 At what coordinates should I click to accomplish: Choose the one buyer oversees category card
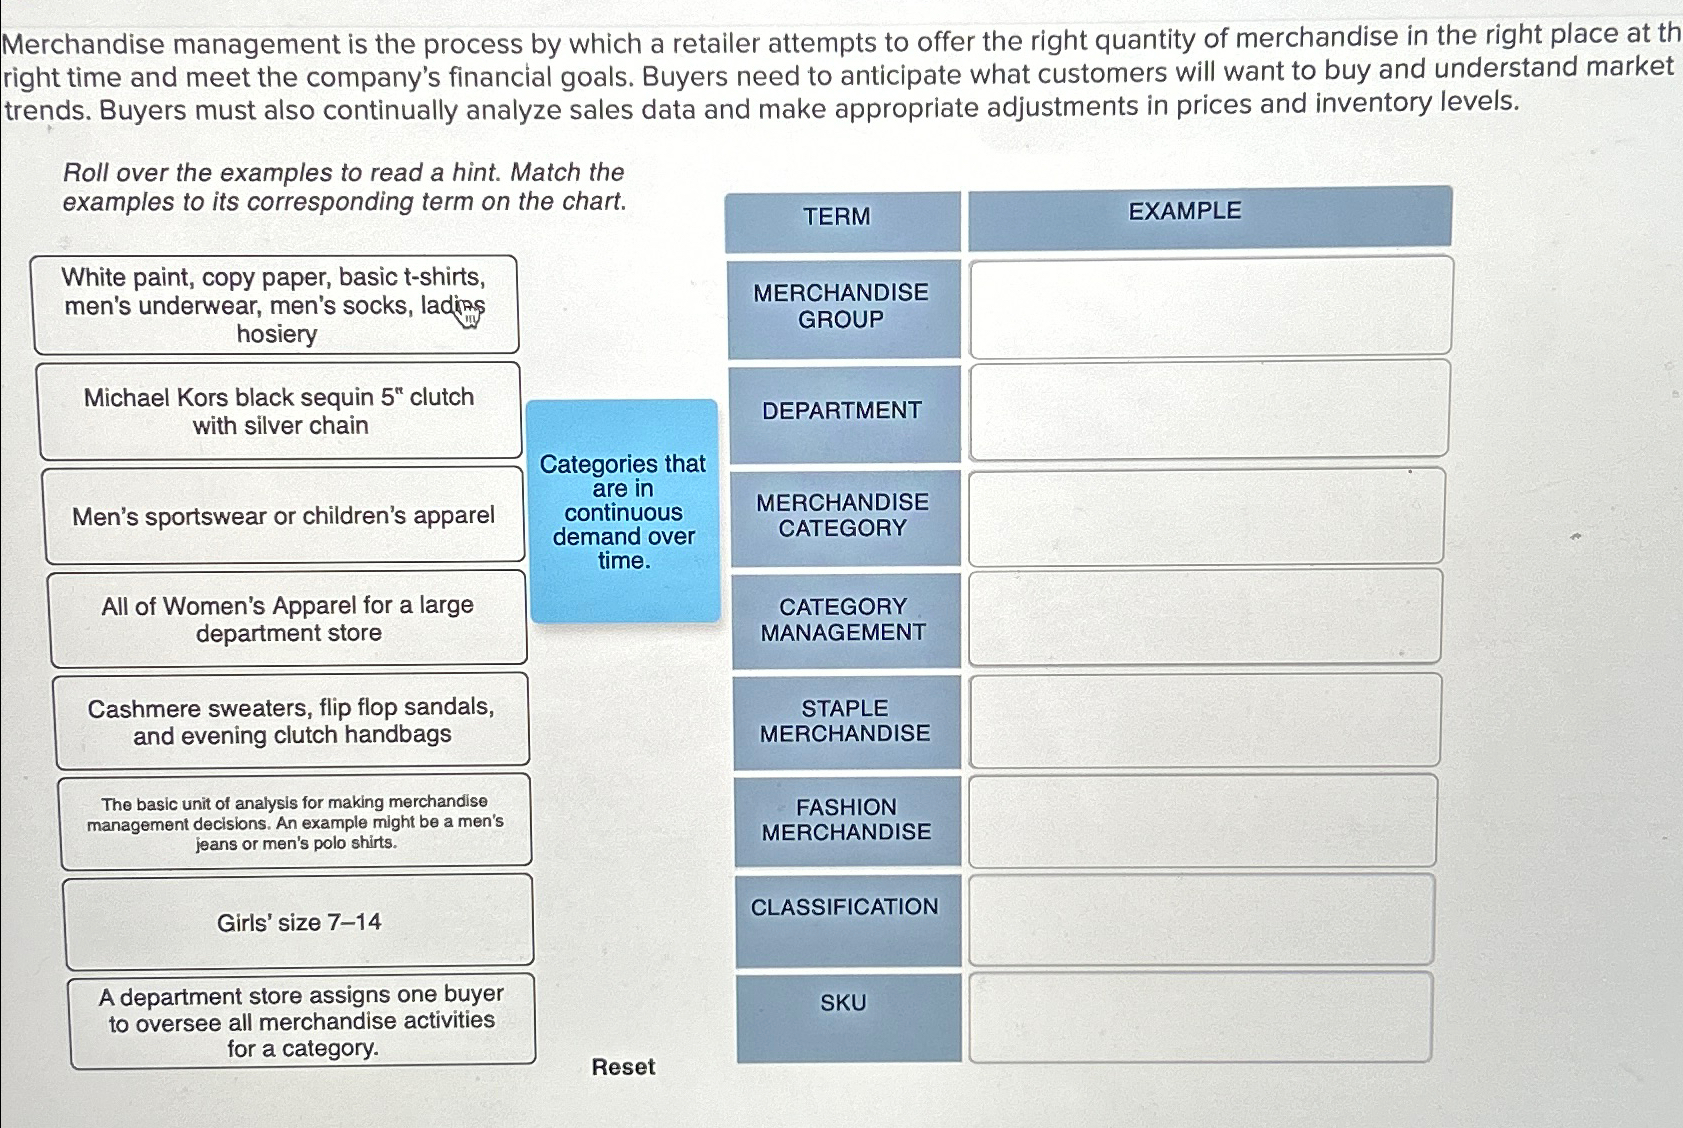302,1021
